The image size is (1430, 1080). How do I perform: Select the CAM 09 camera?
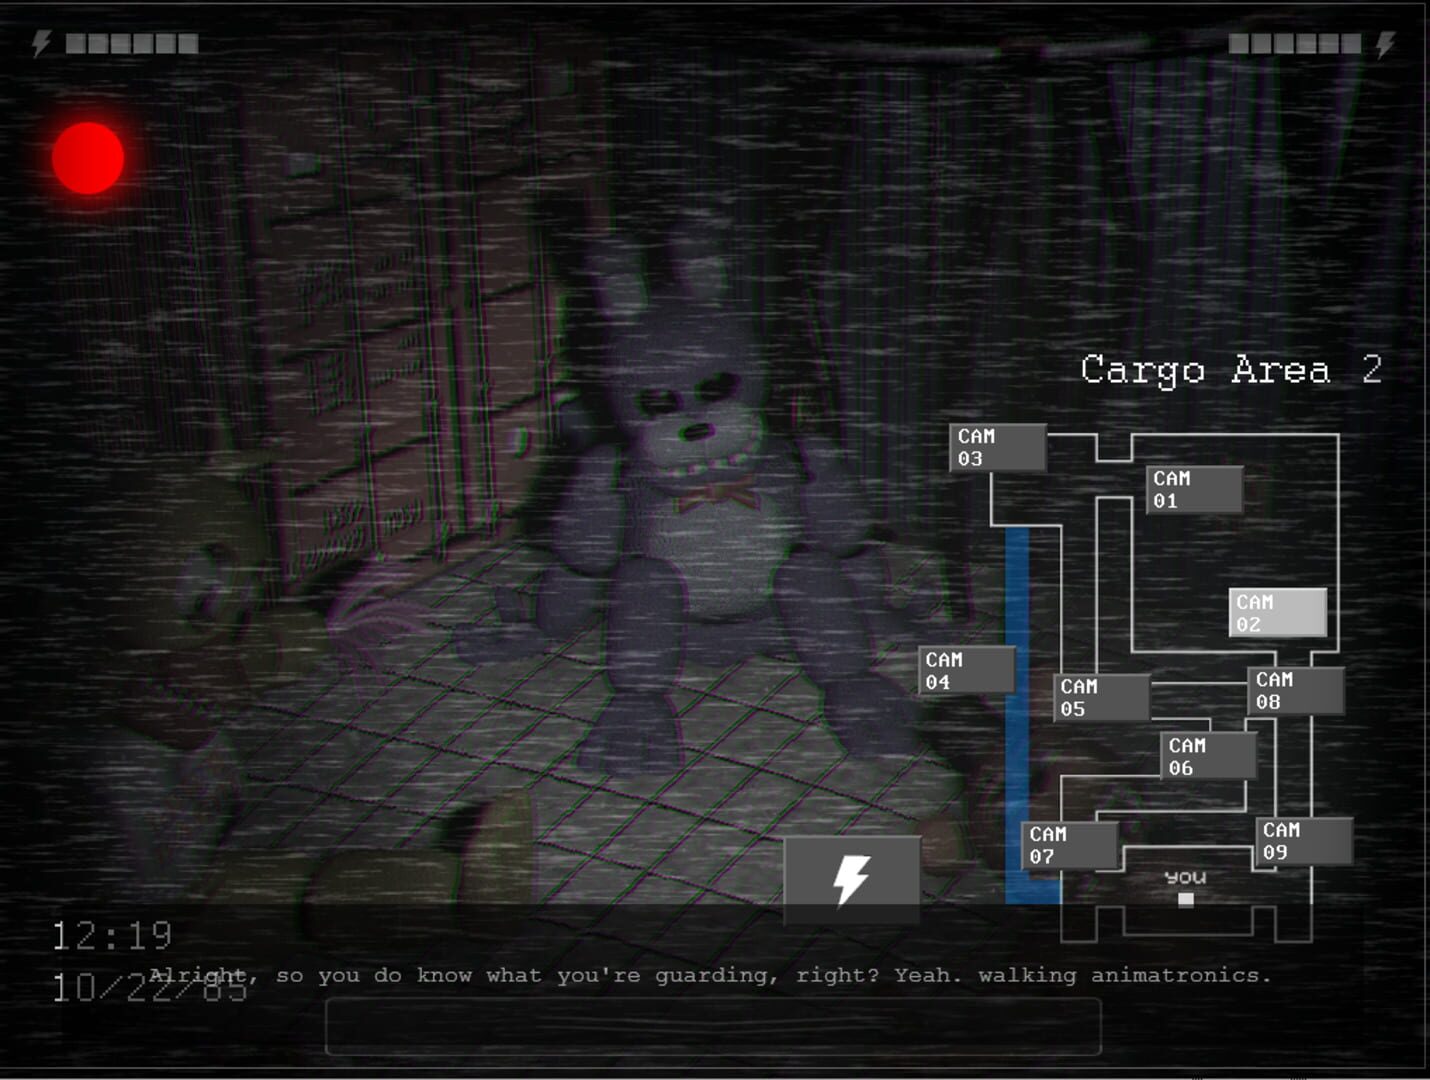1299,840
